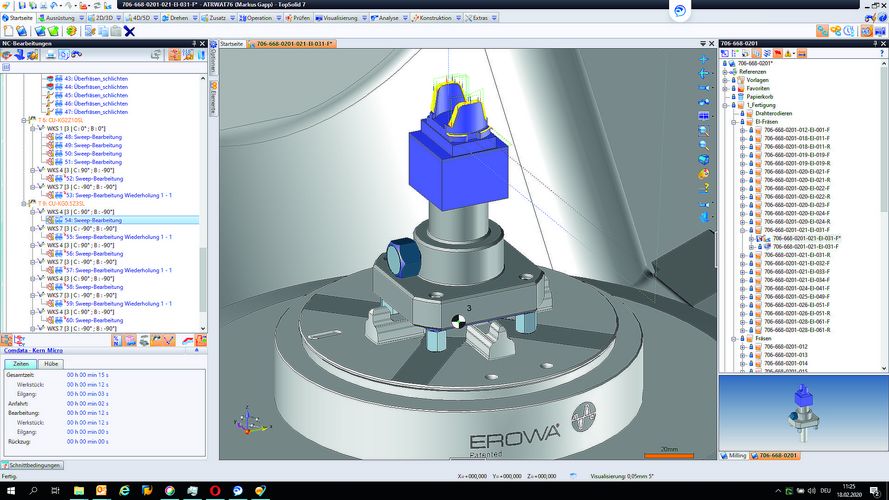This screenshot has width=889, height=500.
Task: Click the New document icon in toolbar
Action: [9, 31]
